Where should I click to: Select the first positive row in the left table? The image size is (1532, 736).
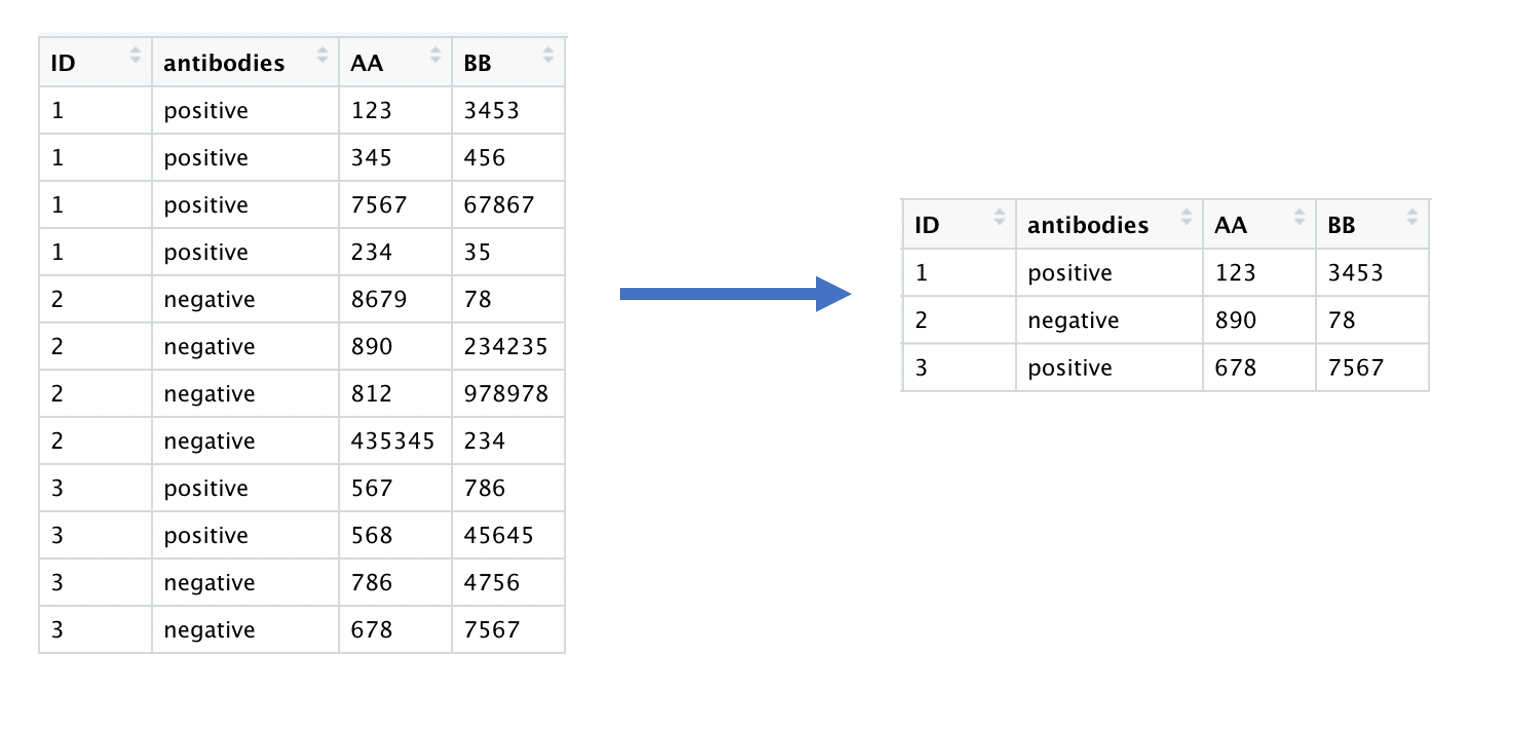tap(300, 110)
